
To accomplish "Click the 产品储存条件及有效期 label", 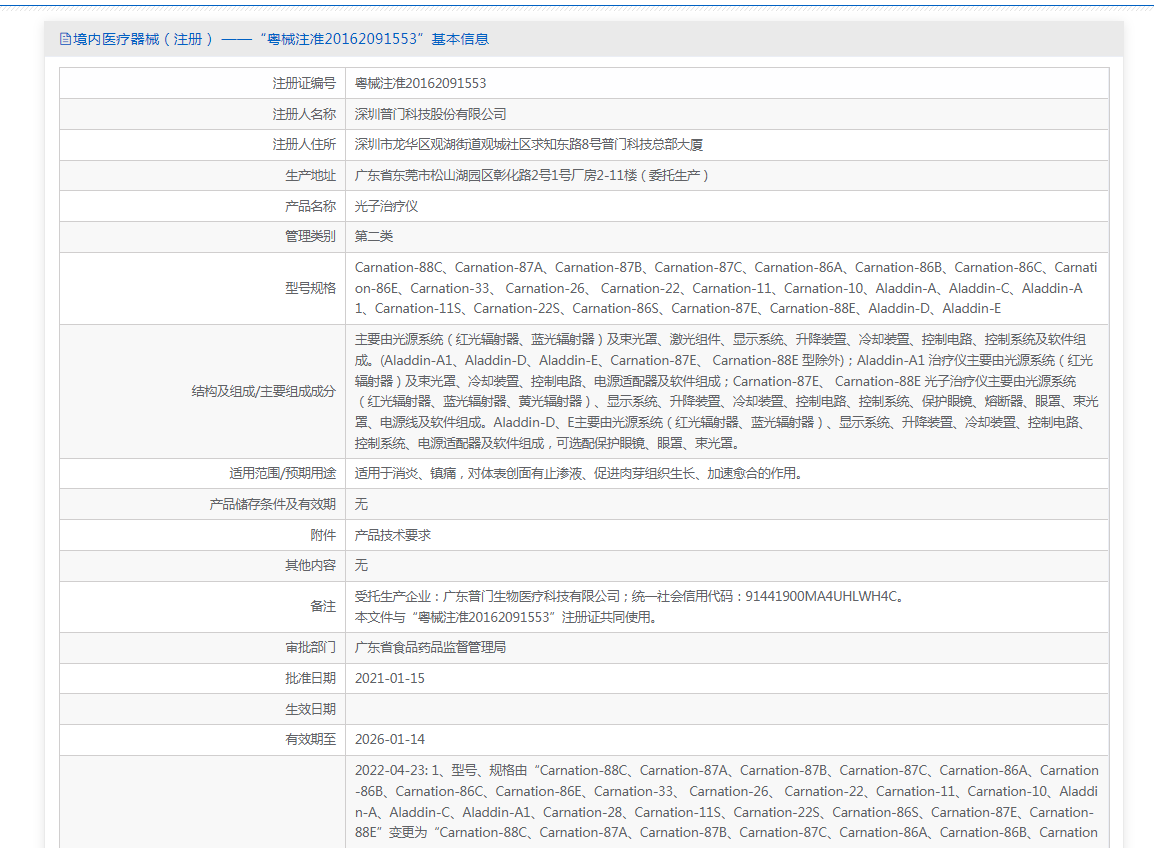I will click(272, 504).
